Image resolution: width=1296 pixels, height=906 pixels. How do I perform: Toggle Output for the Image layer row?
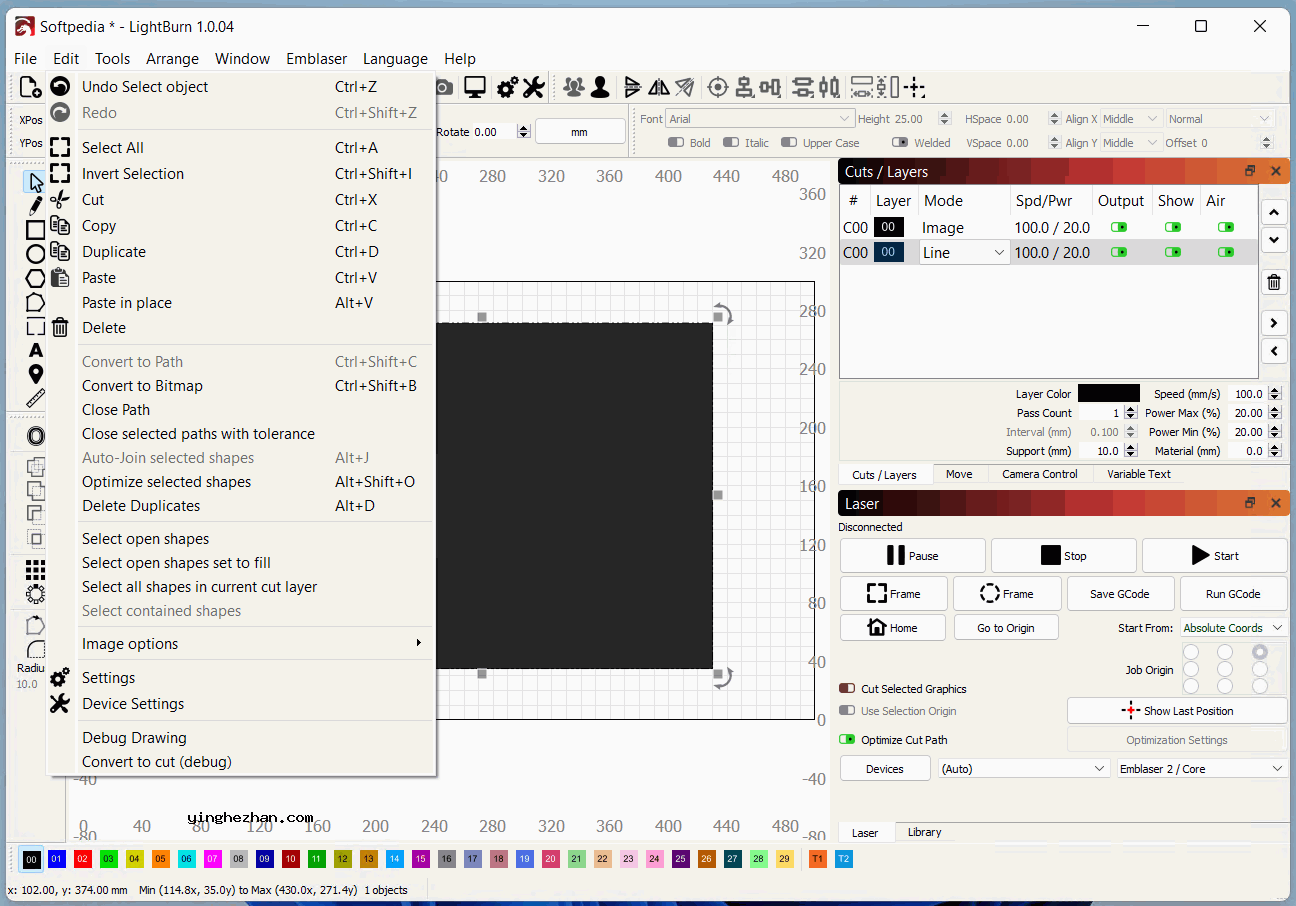pyautogui.click(x=1119, y=227)
